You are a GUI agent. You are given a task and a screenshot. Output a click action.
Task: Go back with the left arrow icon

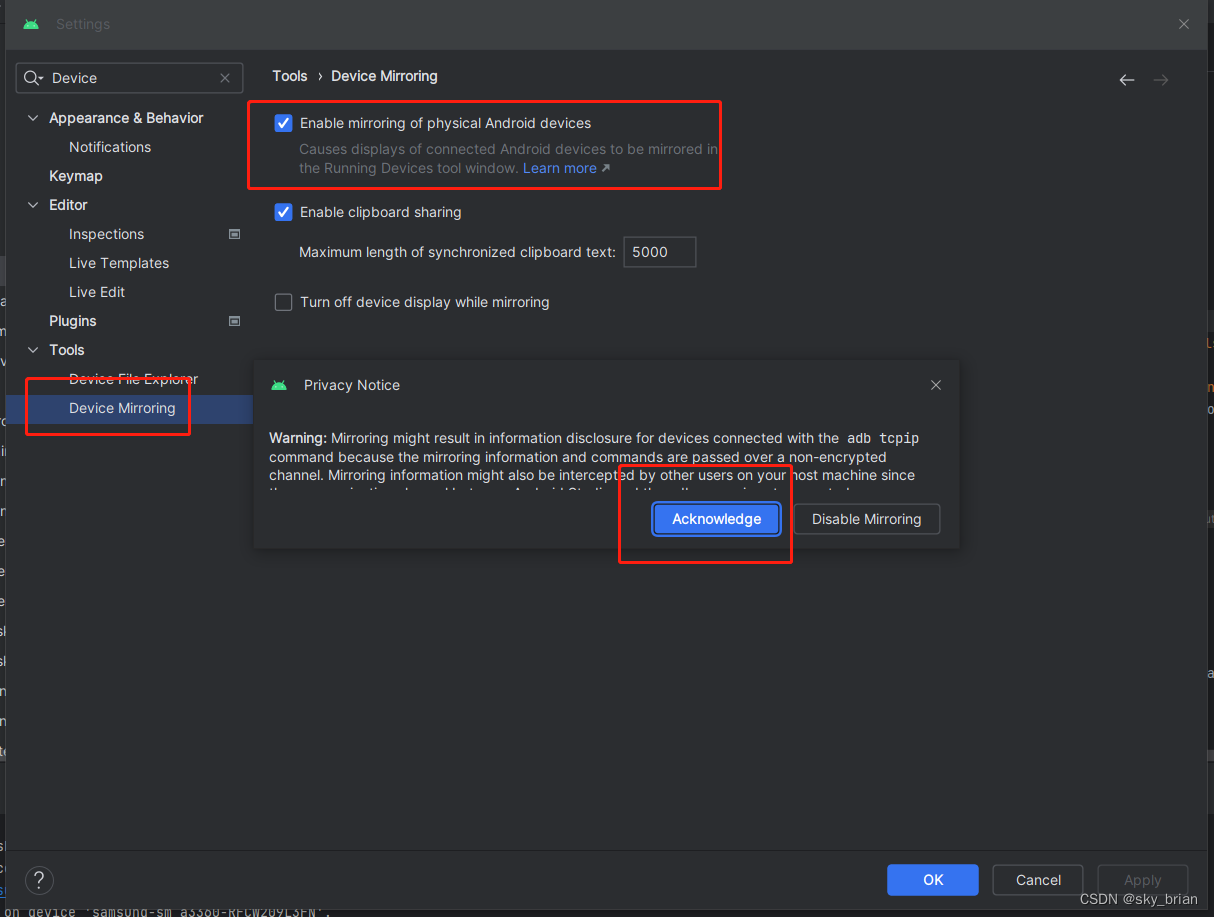click(x=1127, y=80)
